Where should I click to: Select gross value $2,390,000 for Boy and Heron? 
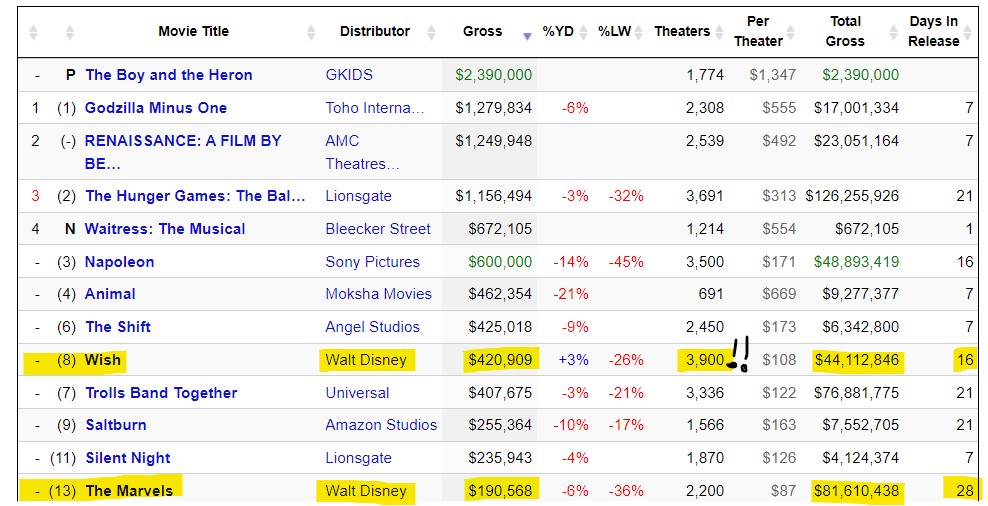tap(494, 75)
